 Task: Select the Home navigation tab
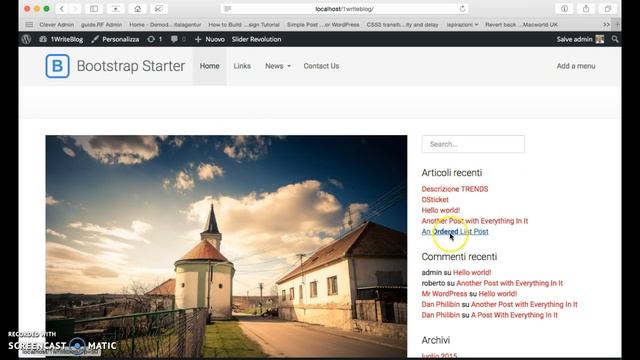coord(209,66)
